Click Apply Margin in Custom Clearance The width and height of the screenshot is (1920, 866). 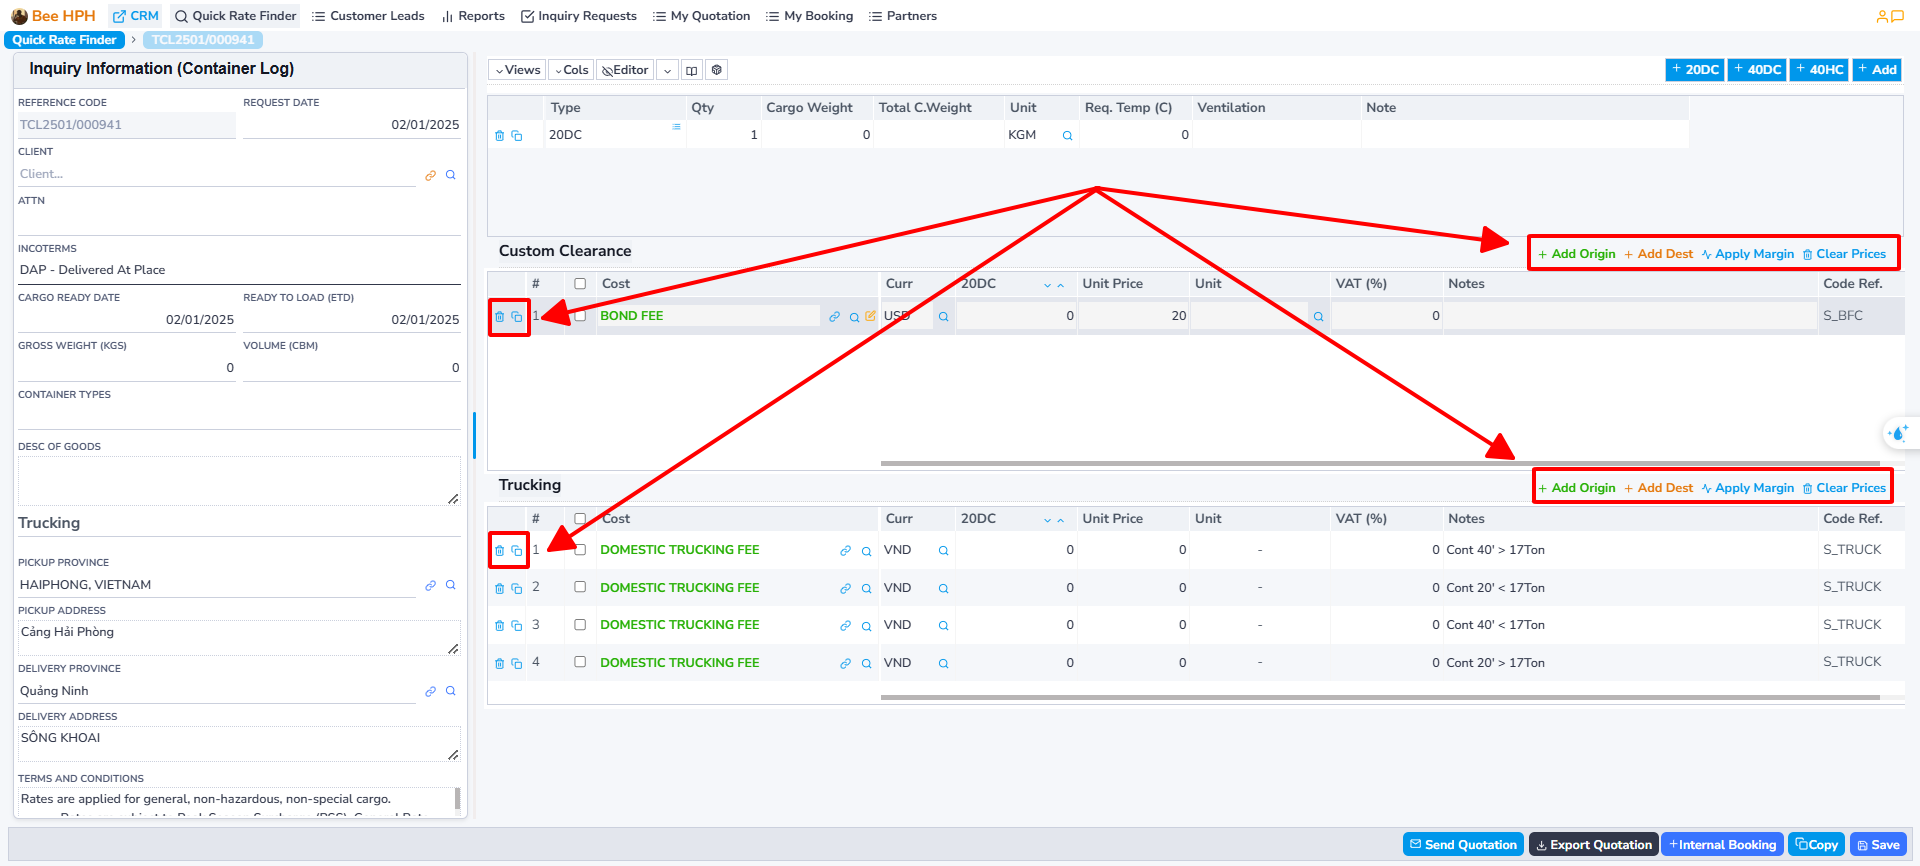(1747, 254)
